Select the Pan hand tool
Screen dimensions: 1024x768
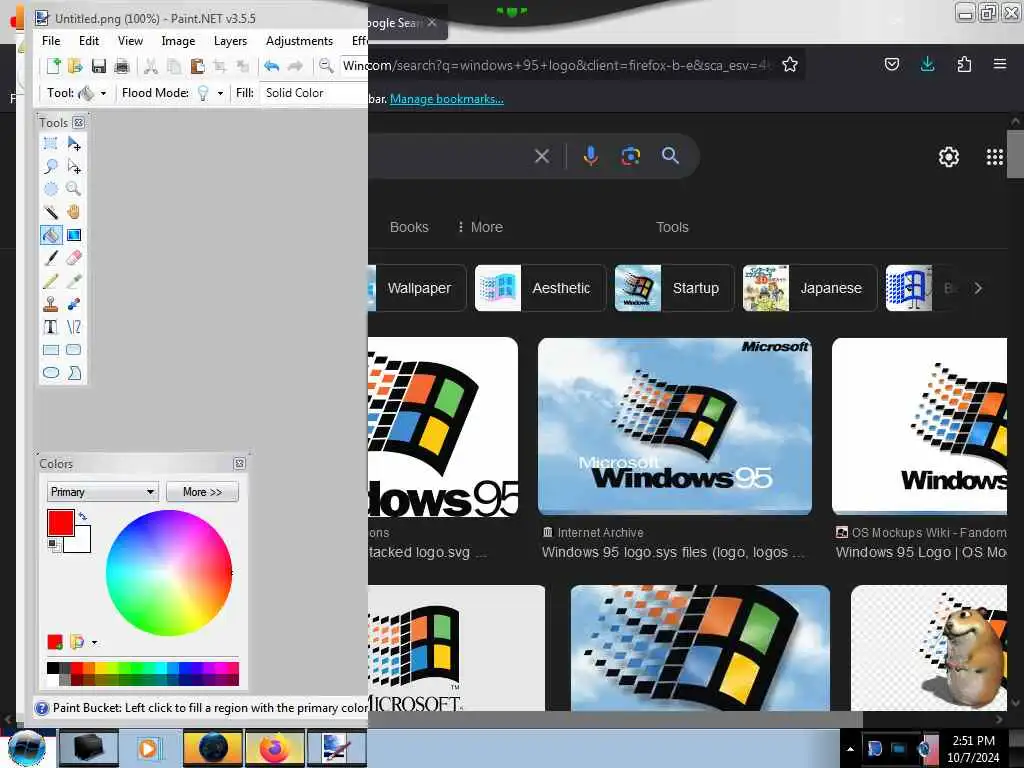74,212
